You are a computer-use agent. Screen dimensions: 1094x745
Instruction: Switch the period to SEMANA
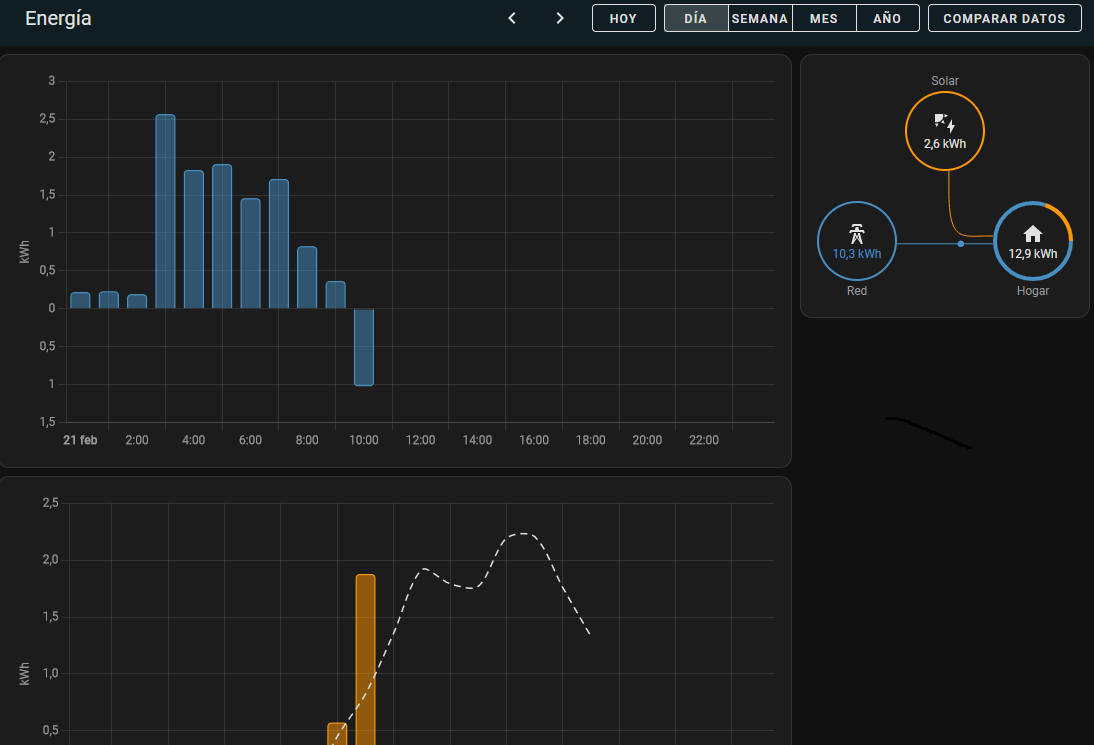(760, 18)
